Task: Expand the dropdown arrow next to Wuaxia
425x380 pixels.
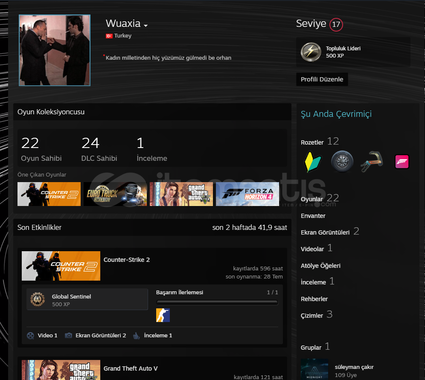Action: pos(145,25)
